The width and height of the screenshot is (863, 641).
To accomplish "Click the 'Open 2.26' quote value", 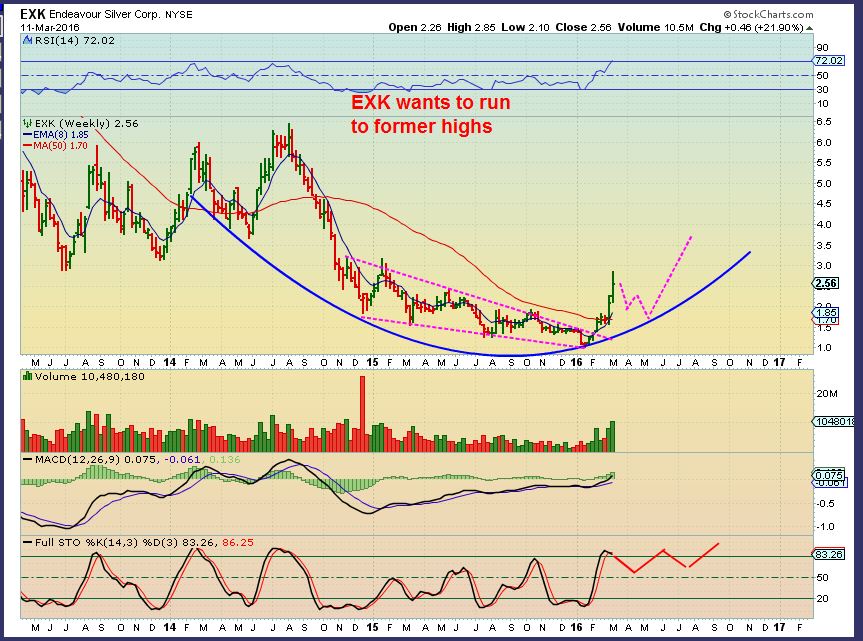I will click(x=415, y=28).
